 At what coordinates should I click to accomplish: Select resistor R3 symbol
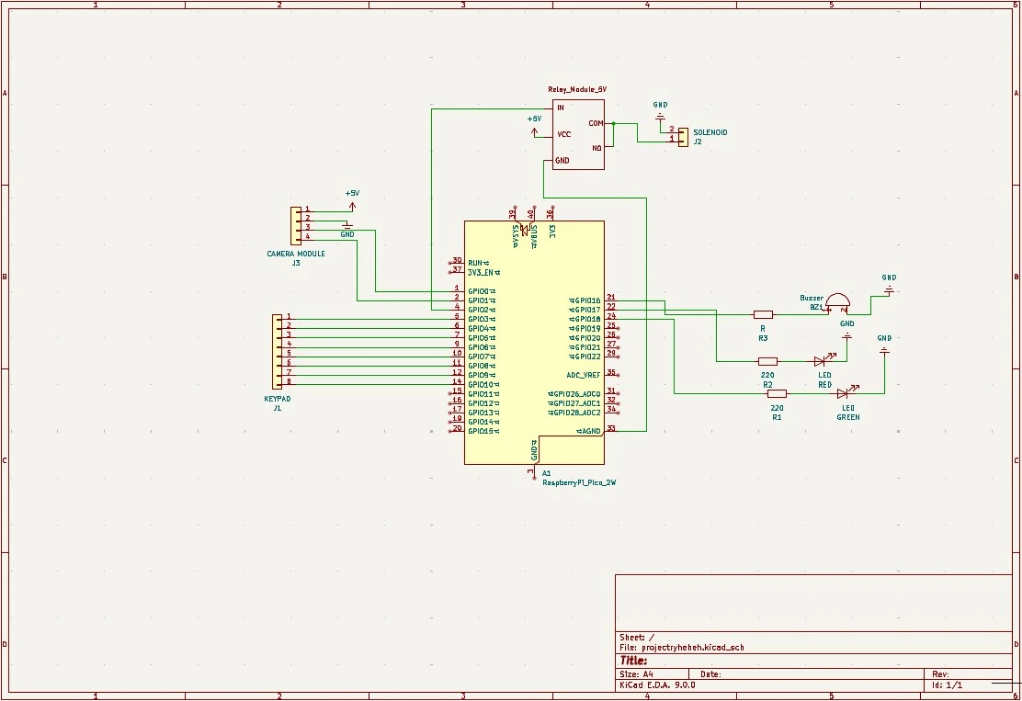click(x=763, y=315)
